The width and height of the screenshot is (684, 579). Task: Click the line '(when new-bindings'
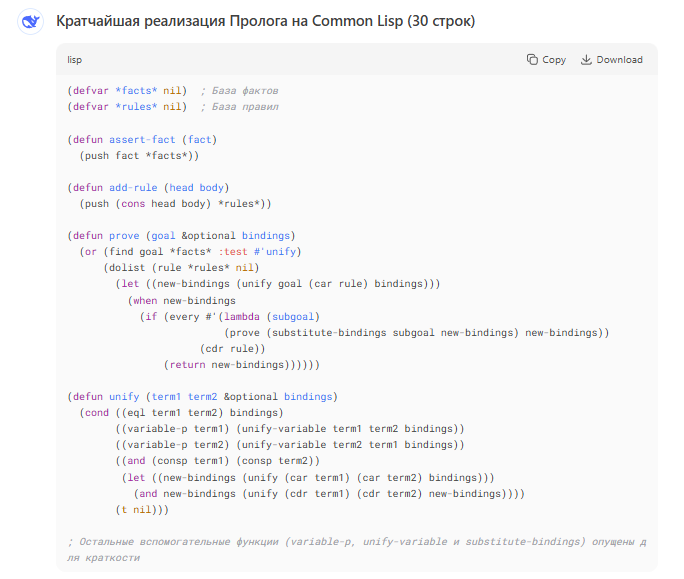click(181, 301)
